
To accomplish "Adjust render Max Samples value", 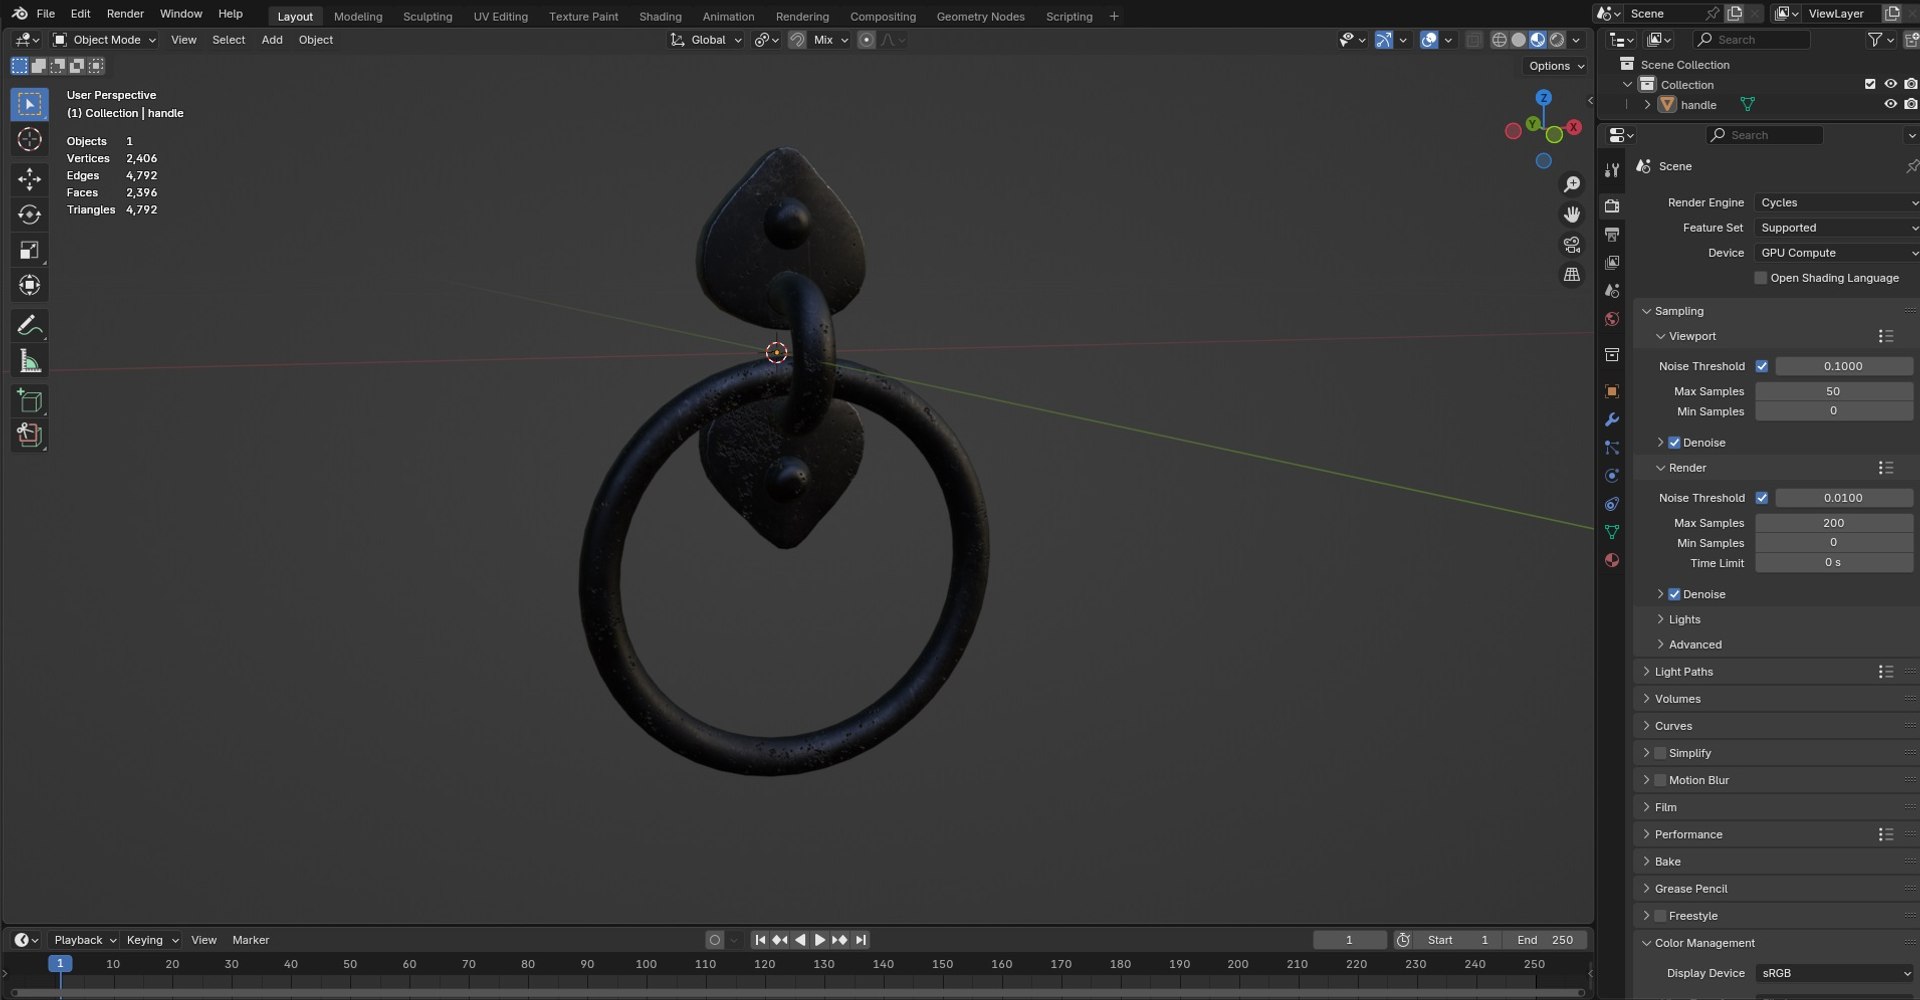I will (1834, 523).
